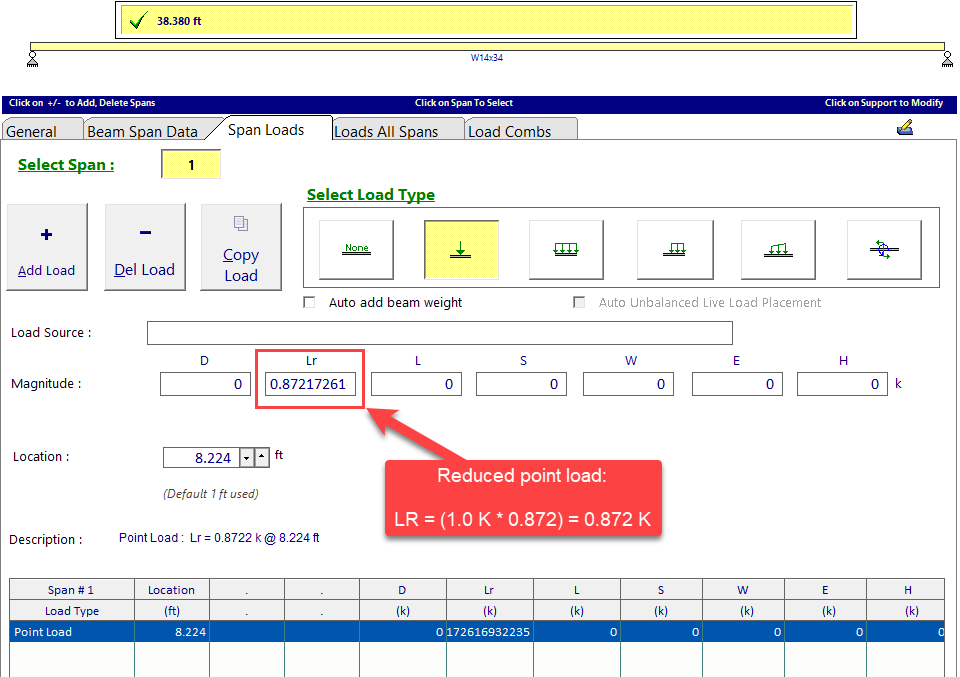Switch to Beam Span Data tab

145,131
